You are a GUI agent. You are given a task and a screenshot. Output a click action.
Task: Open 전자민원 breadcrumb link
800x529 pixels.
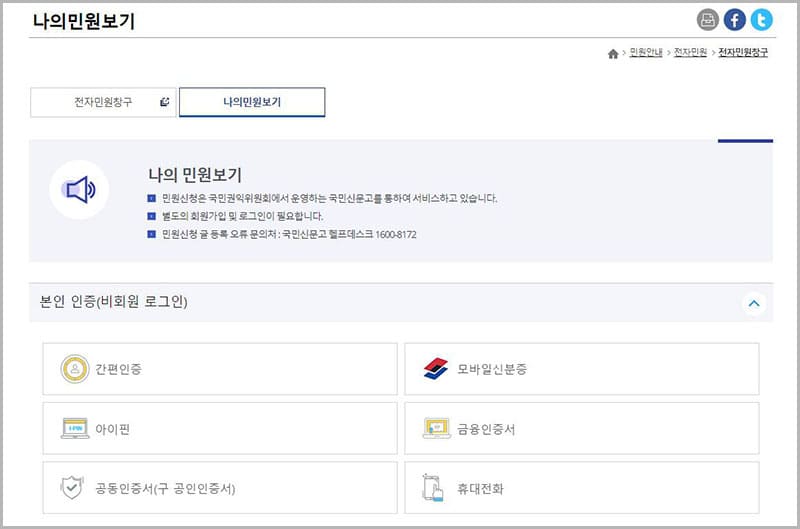pyautogui.click(x=690, y=53)
